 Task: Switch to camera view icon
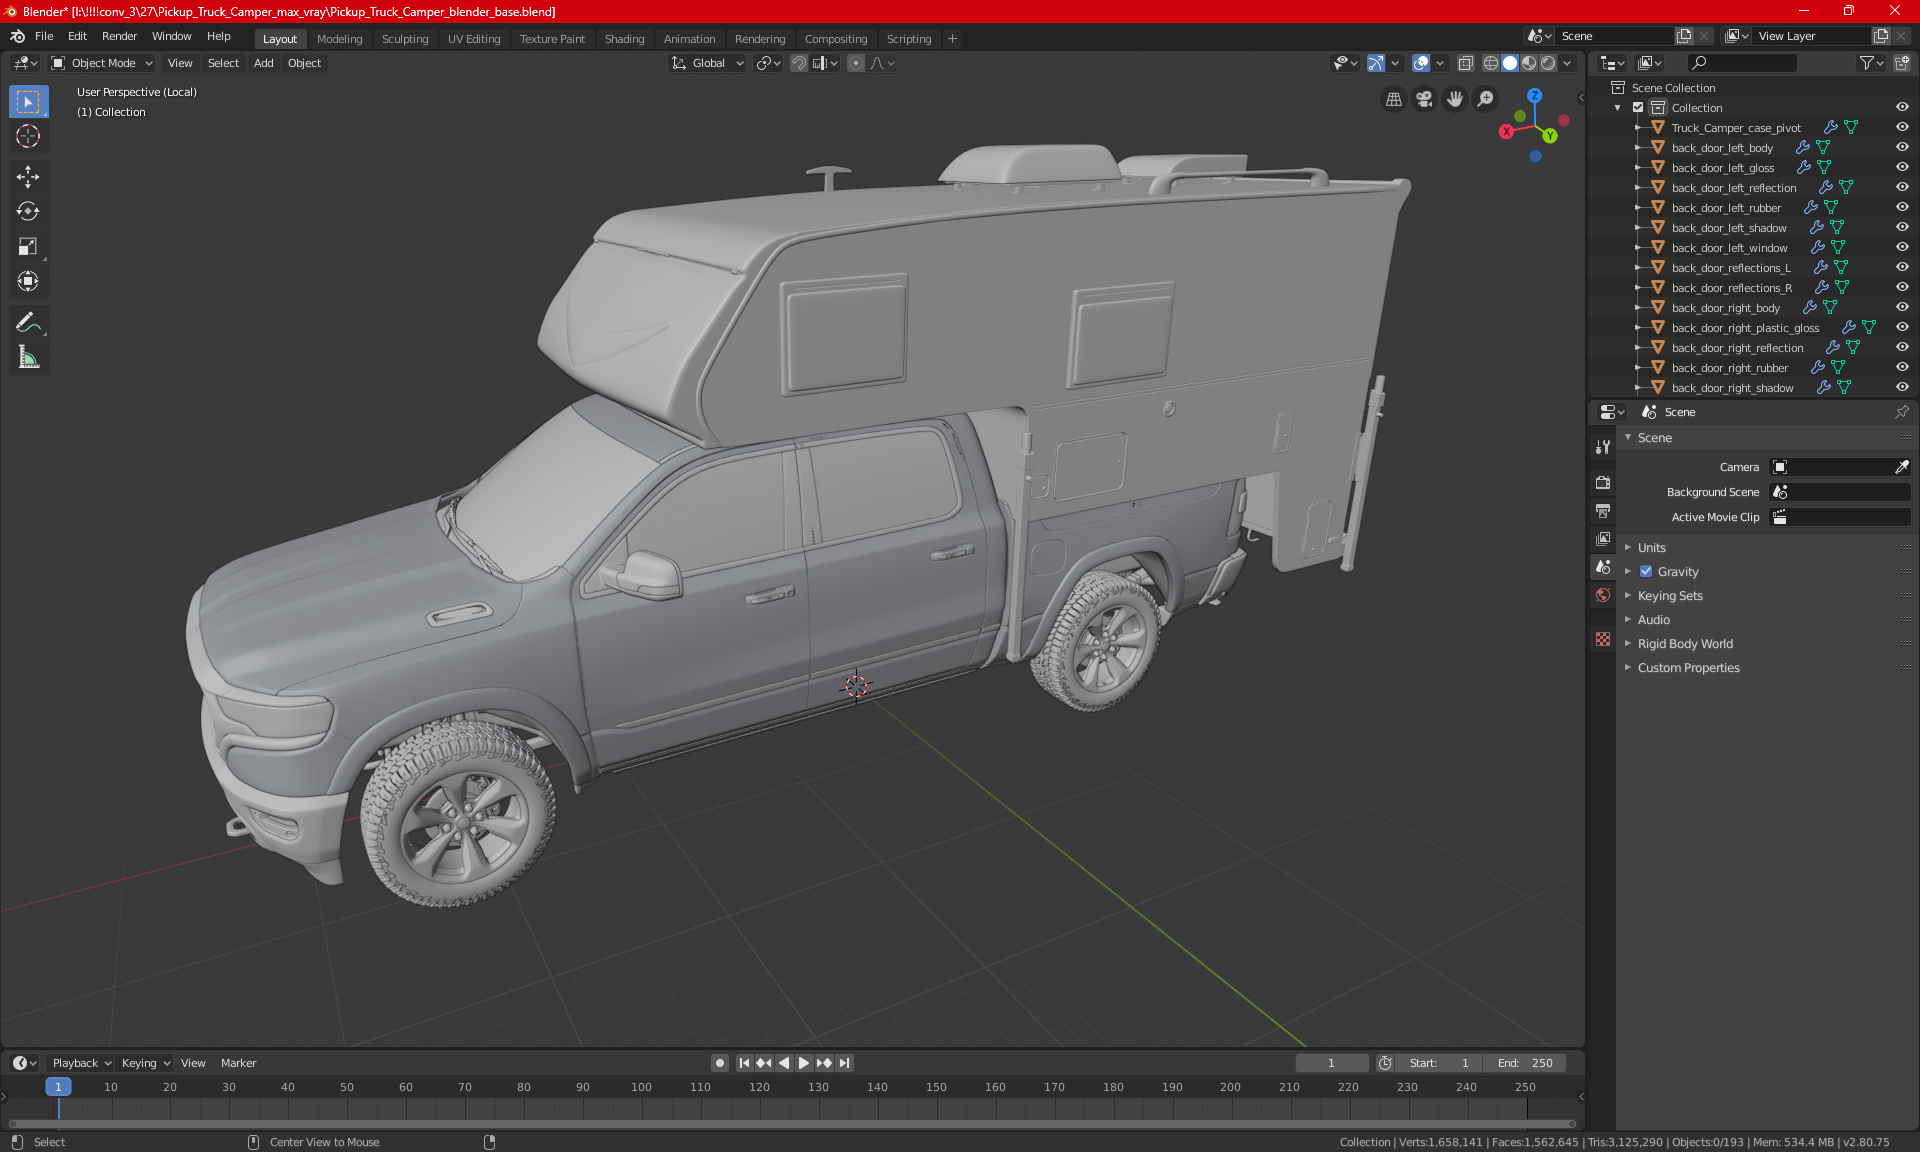click(1424, 99)
